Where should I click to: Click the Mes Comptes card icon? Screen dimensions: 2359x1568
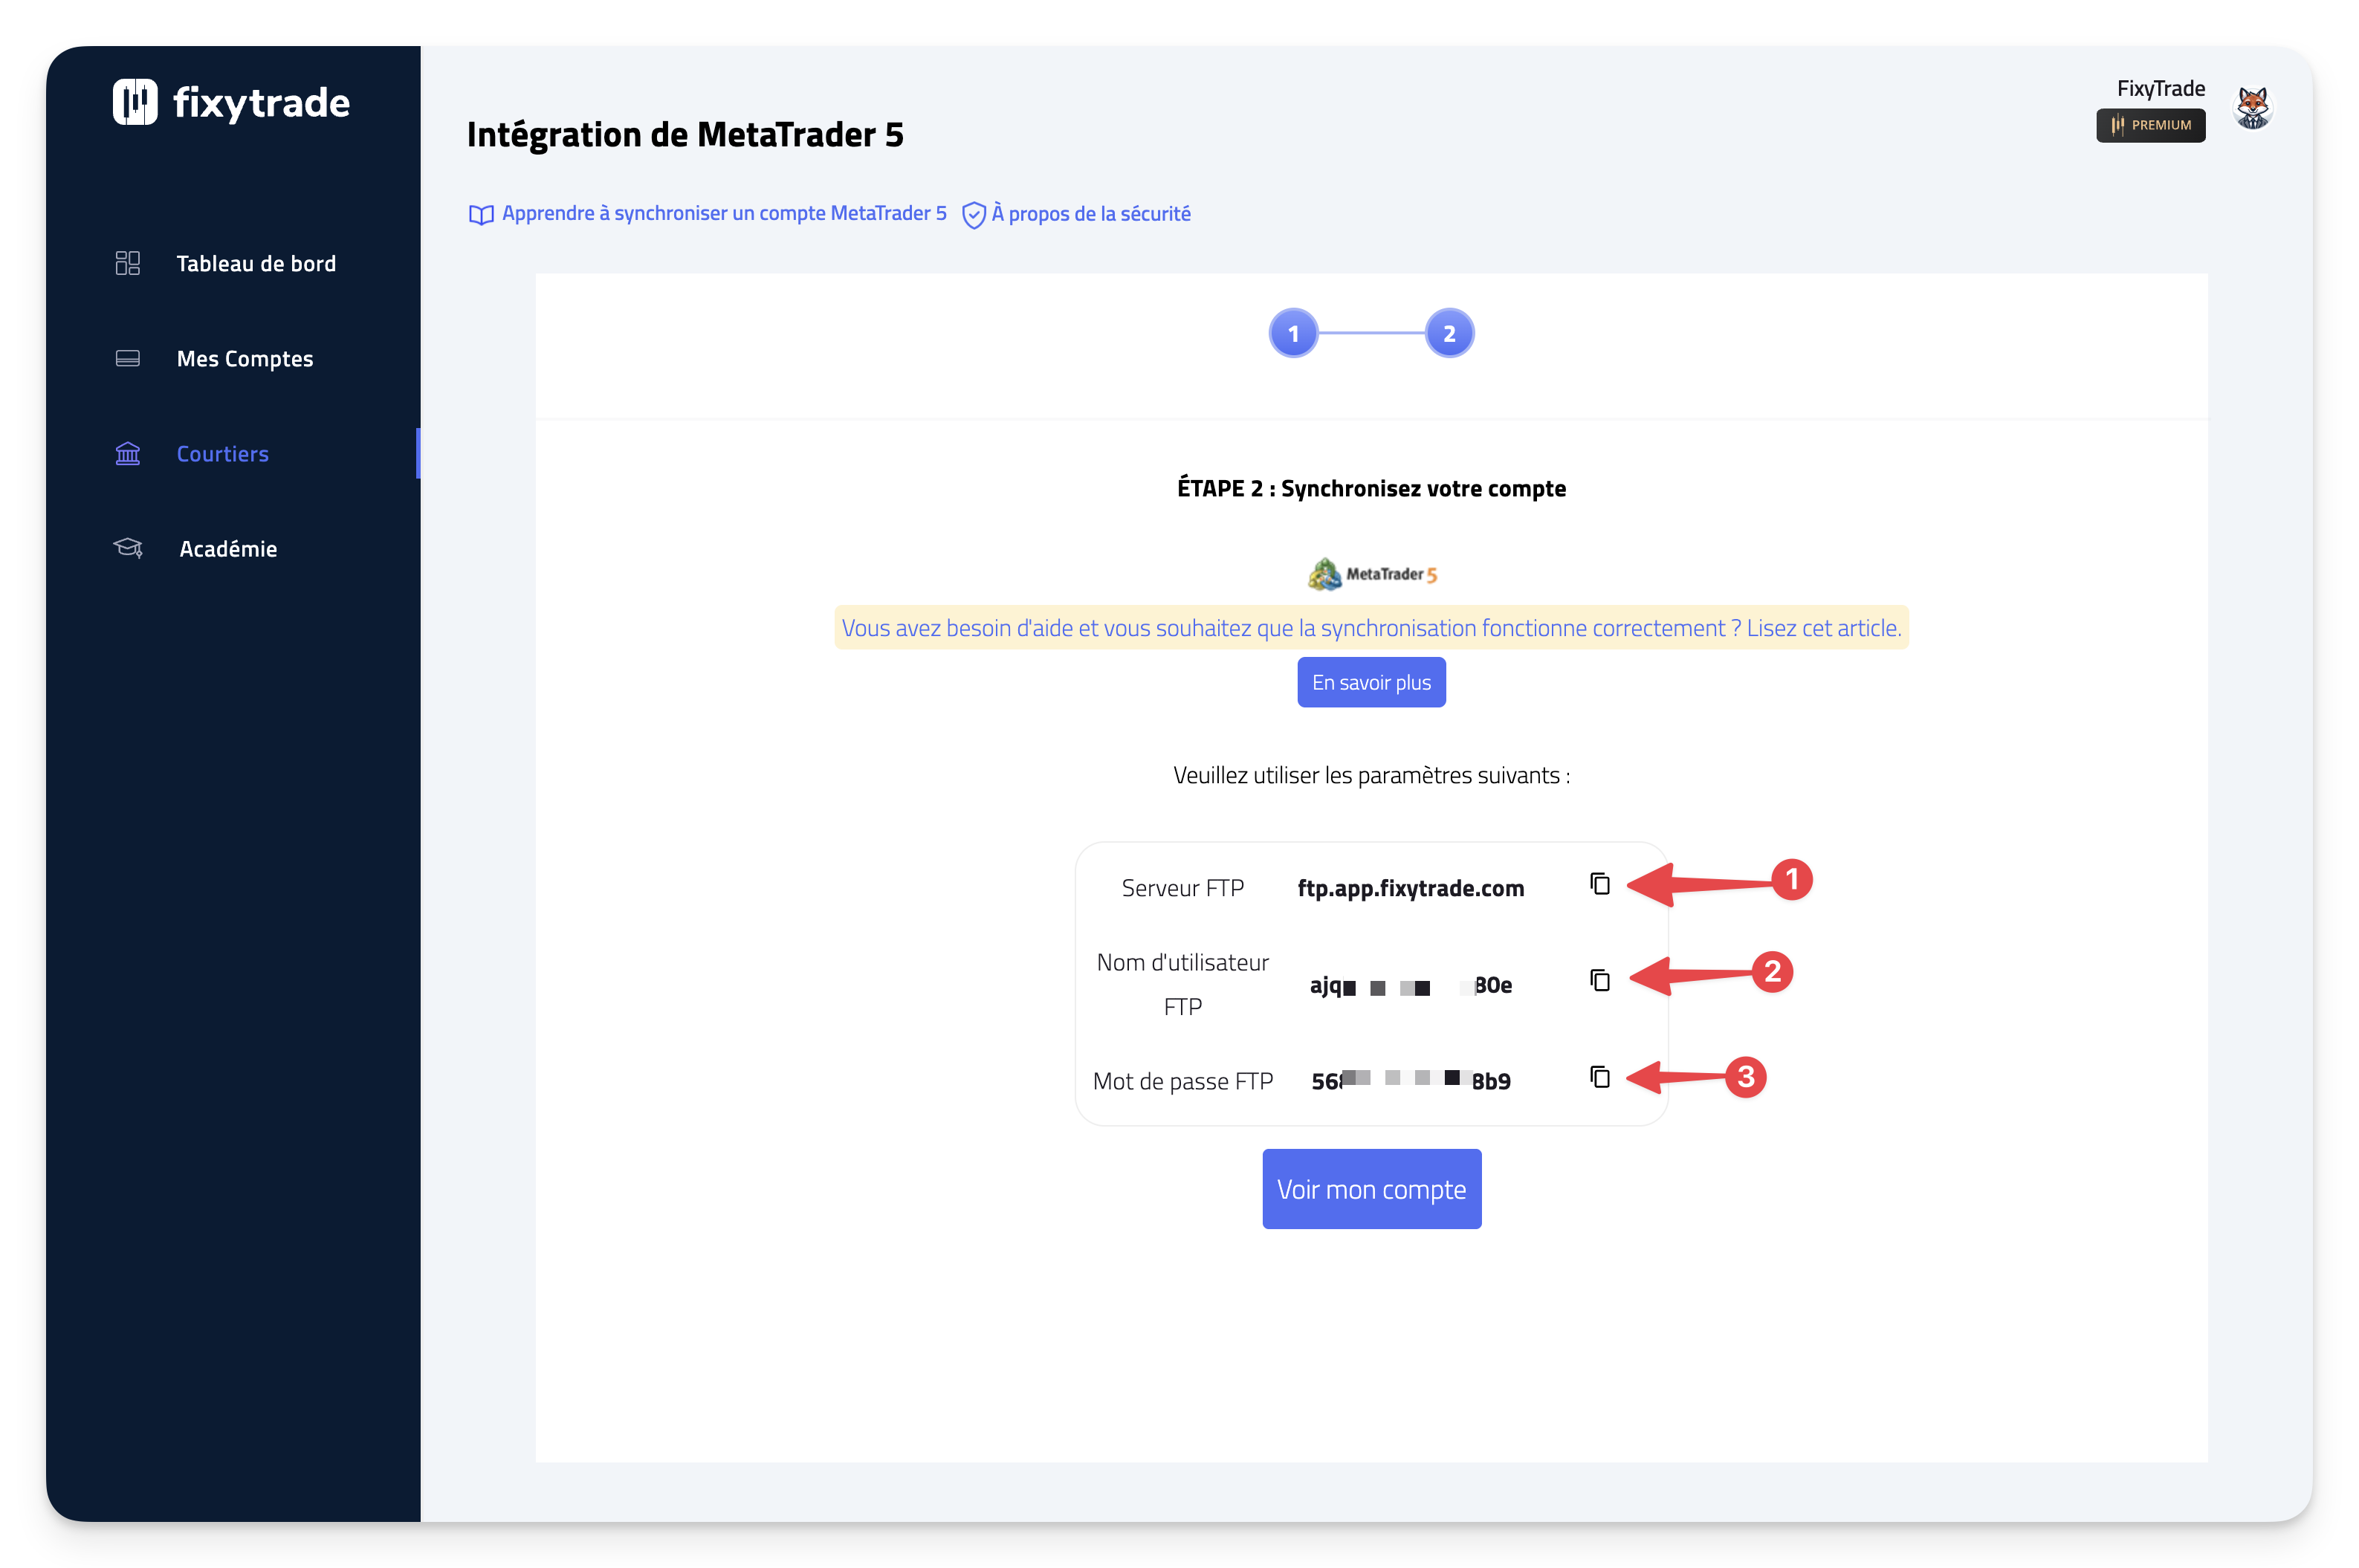(128, 358)
